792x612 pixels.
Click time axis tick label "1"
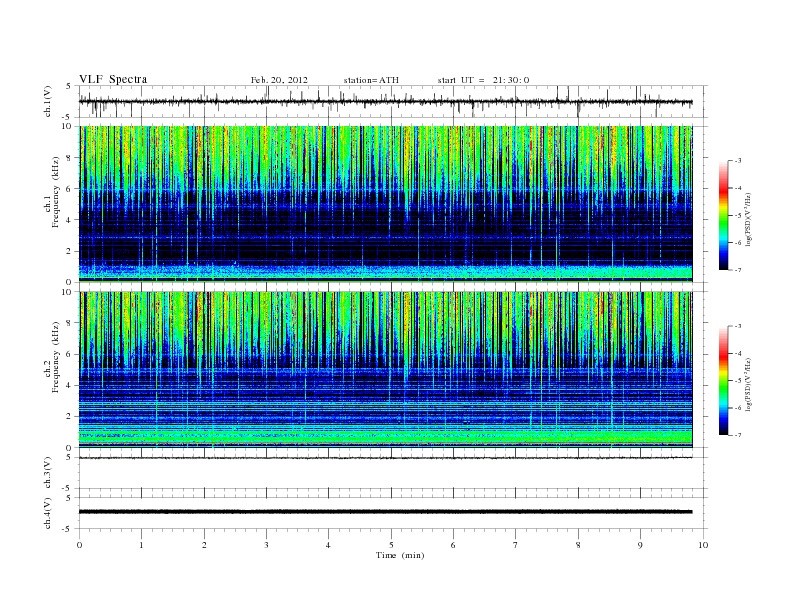pyautogui.click(x=141, y=545)
